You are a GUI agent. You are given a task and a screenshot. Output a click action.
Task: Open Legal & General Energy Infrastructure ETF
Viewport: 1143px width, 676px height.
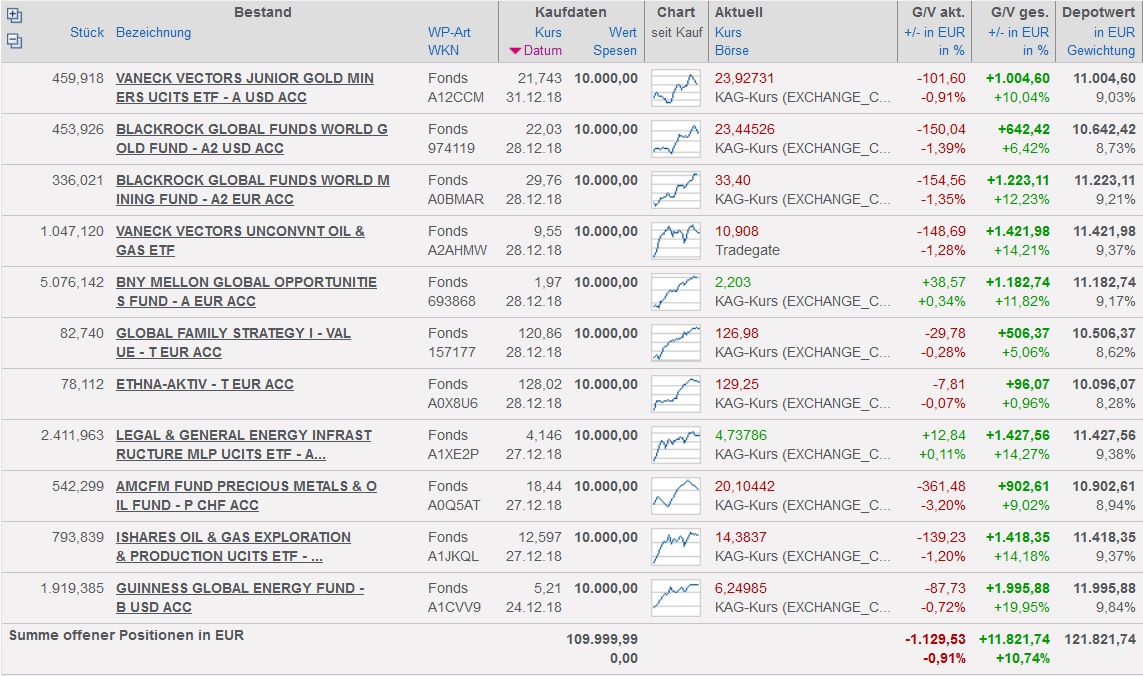pyautogui.click(x=243, y=445)
